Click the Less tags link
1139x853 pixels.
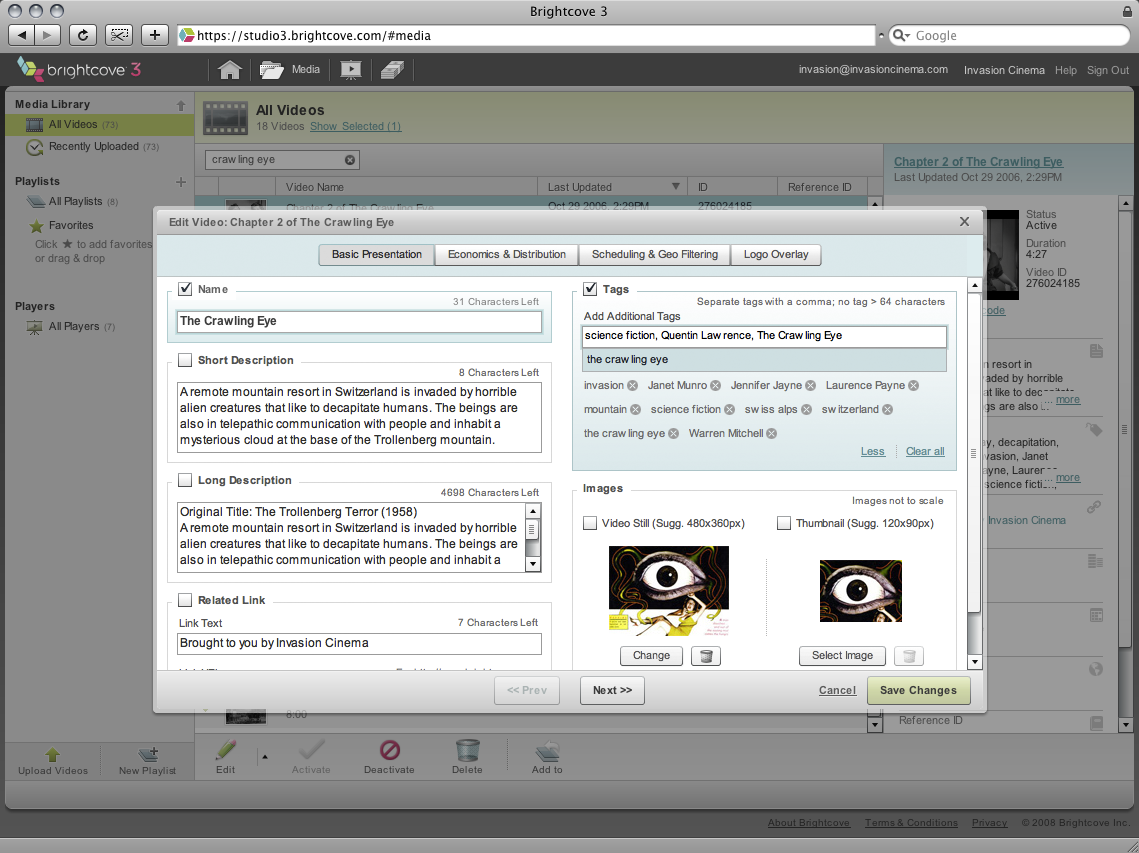(x=872, y=451)
